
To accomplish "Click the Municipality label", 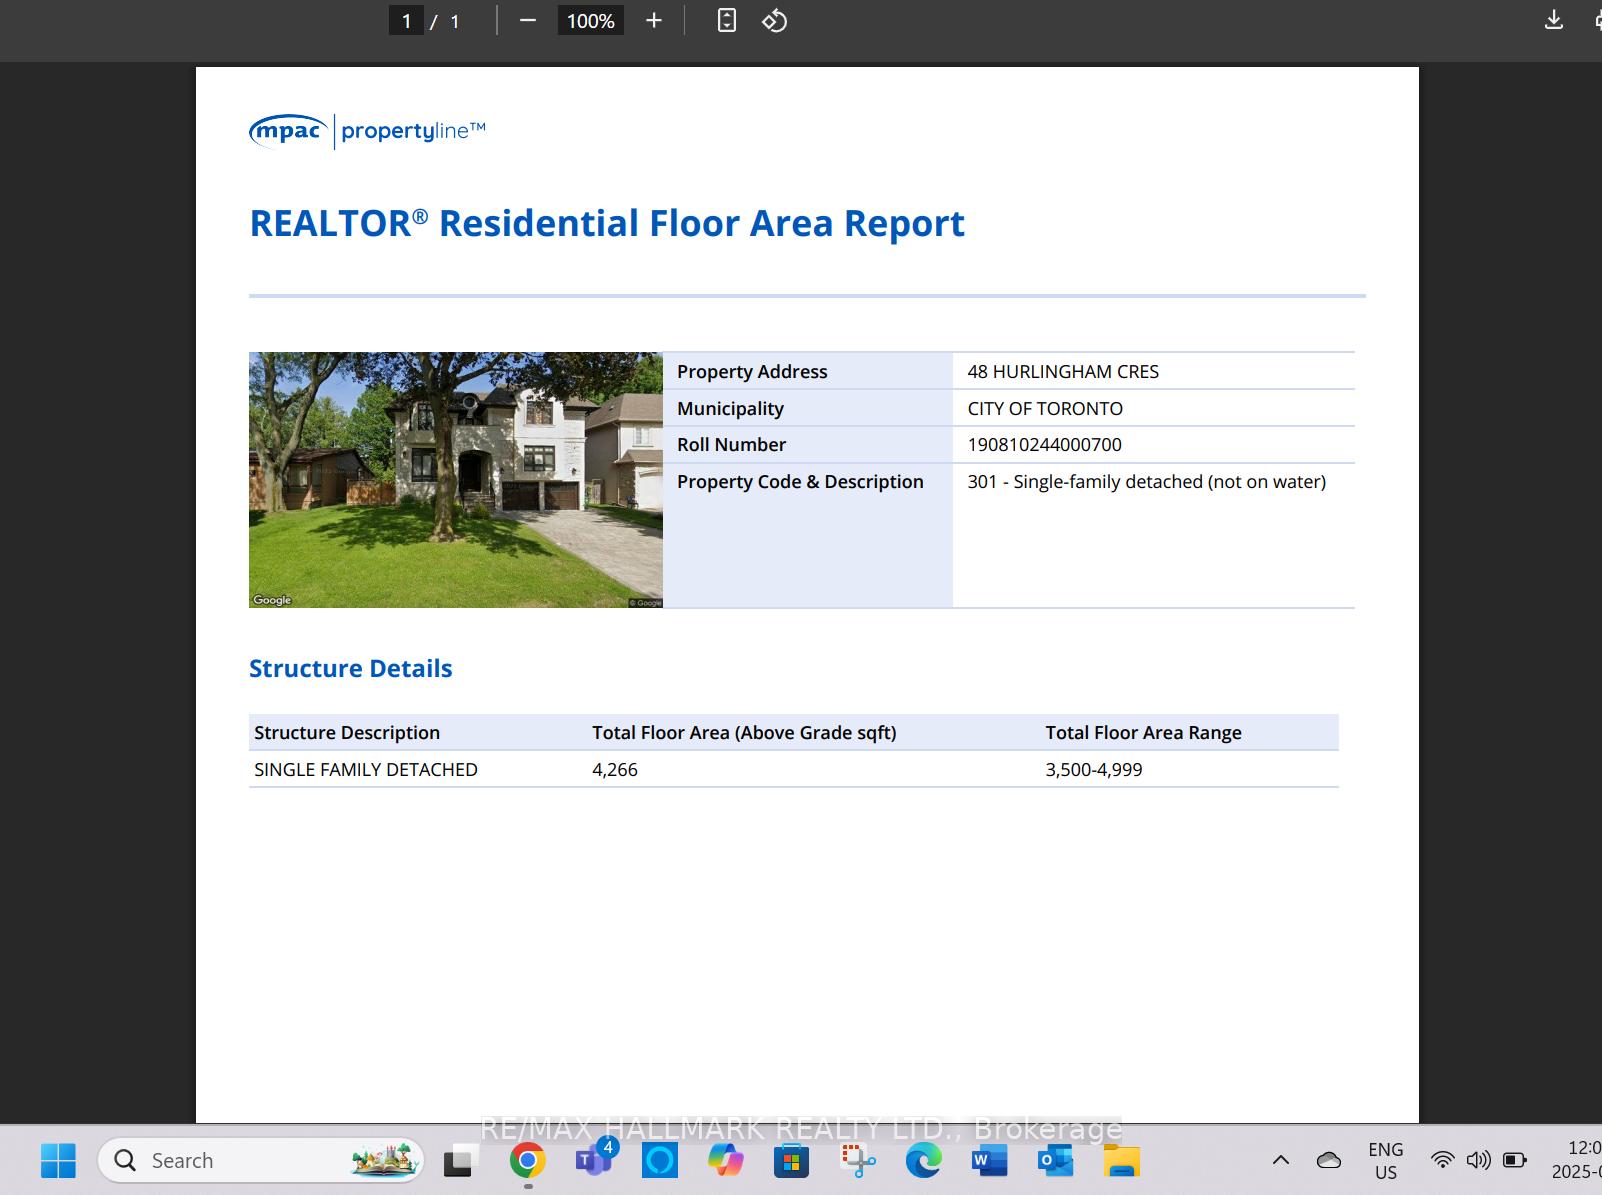I will click(x=730, y=409).
